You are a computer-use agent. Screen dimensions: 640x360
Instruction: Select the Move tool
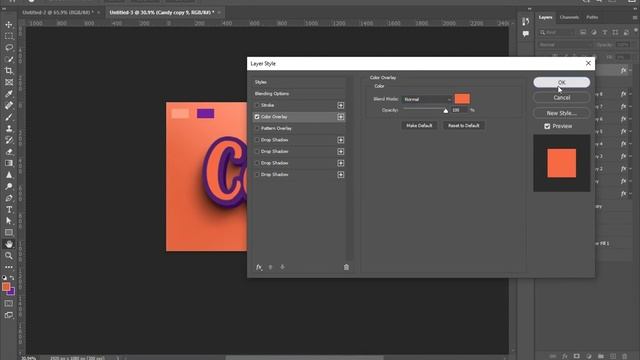point(9,24)
